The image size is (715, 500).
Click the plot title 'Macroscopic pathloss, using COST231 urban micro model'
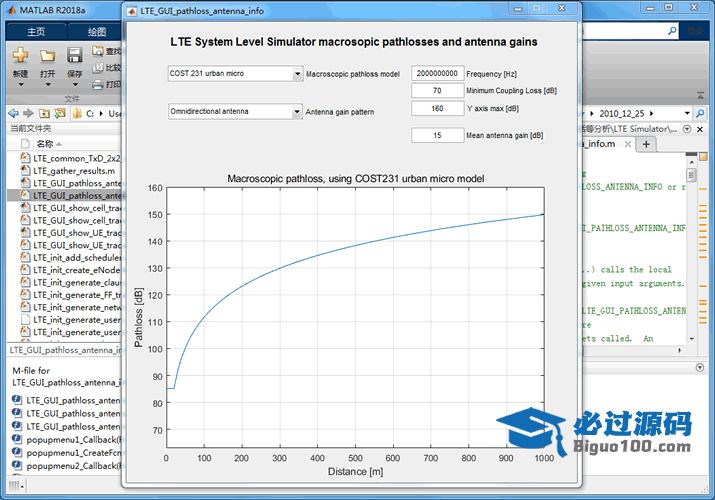click(356, 179)
